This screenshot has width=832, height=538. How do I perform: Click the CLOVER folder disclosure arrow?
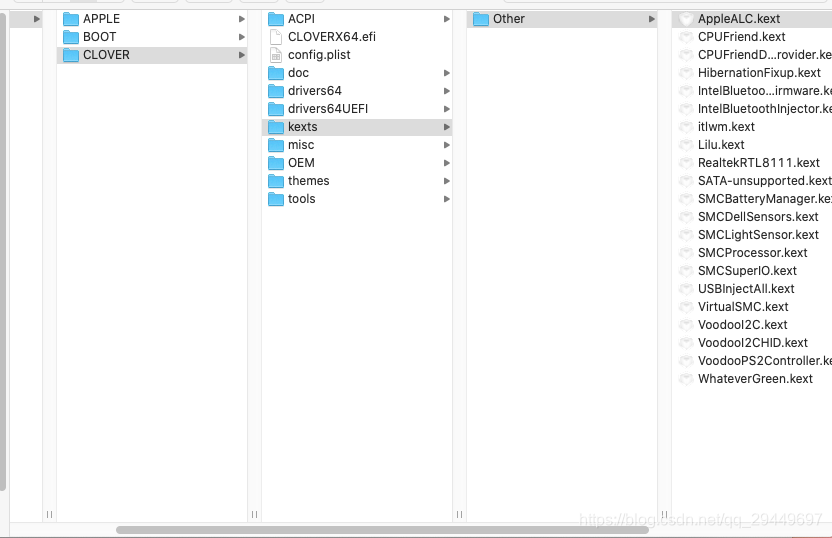(241, 55)
